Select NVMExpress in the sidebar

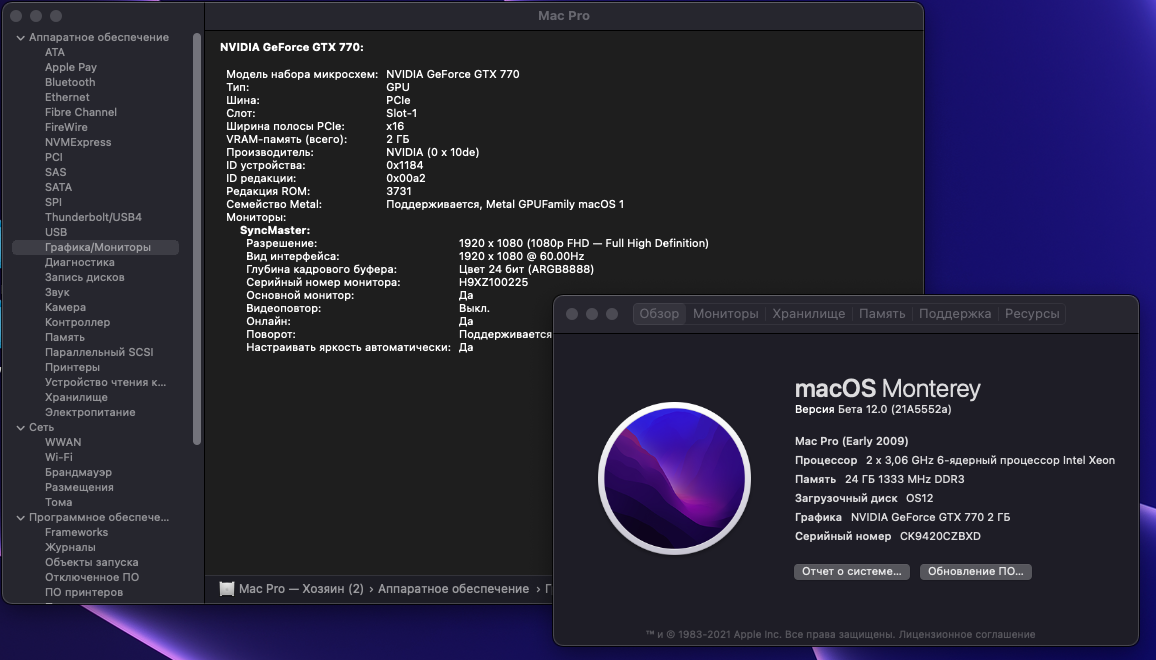[78, 142]
